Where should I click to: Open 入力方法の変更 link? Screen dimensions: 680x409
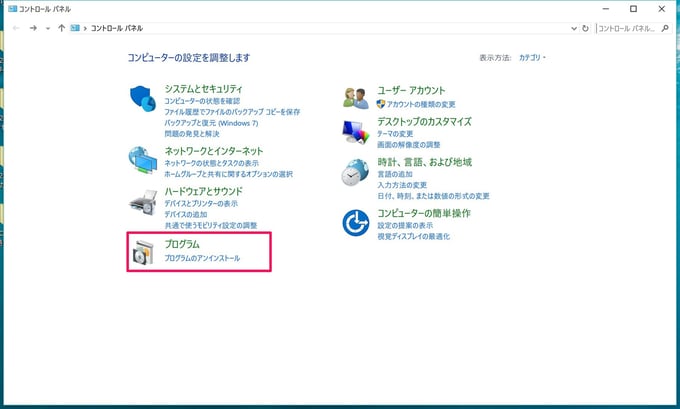point(402,185)
